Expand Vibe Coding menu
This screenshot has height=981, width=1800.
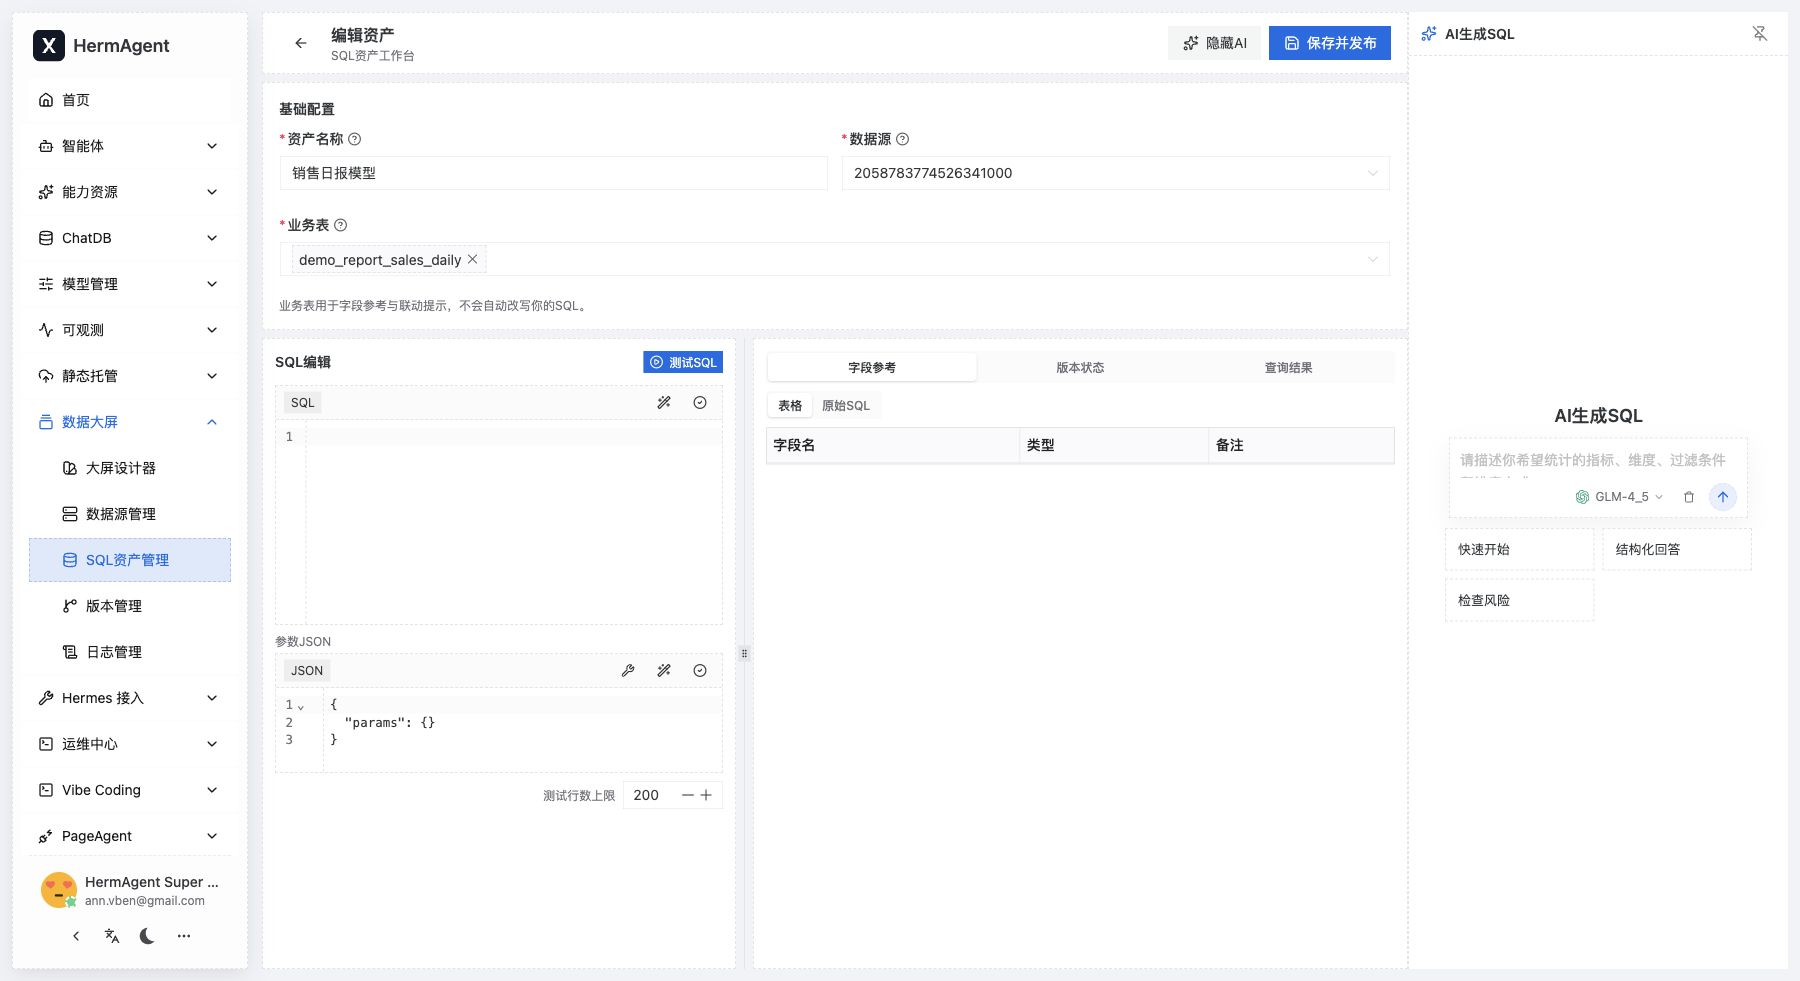click(x=130, y=790)
